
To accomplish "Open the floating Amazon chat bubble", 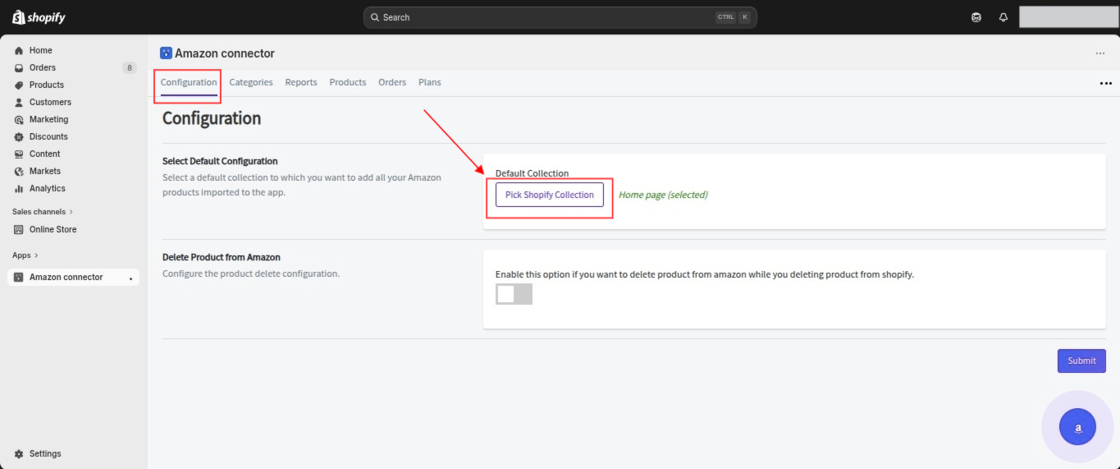I will point(1077,427).
